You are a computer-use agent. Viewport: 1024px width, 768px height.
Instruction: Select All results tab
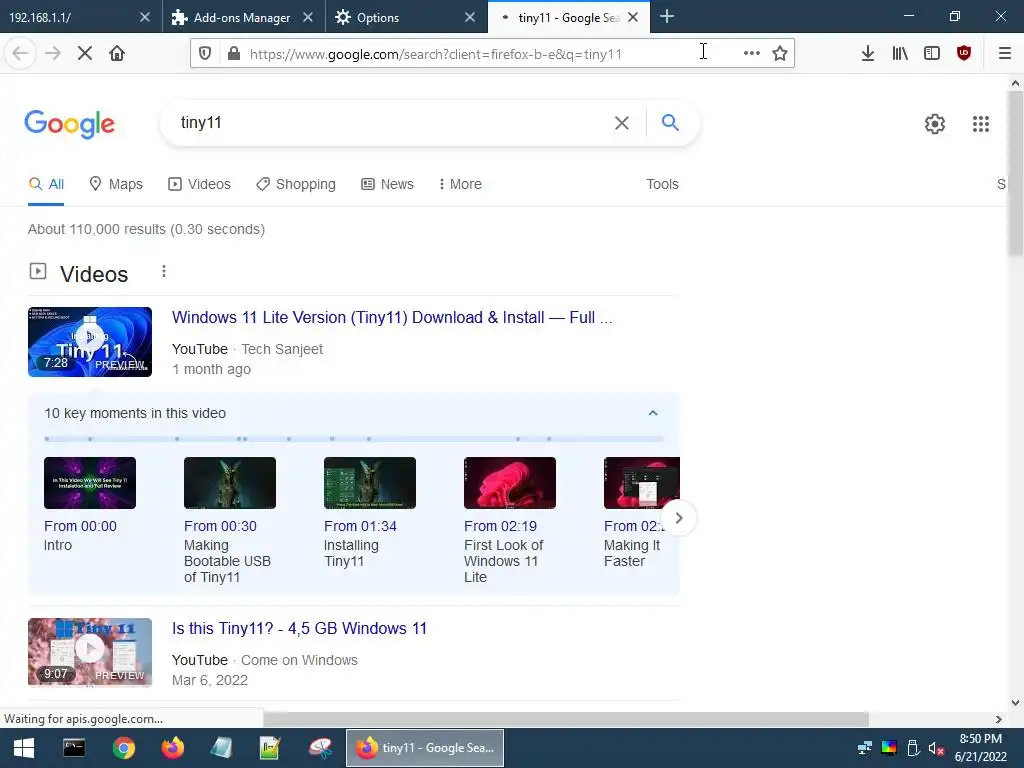[x=46, y=184]
